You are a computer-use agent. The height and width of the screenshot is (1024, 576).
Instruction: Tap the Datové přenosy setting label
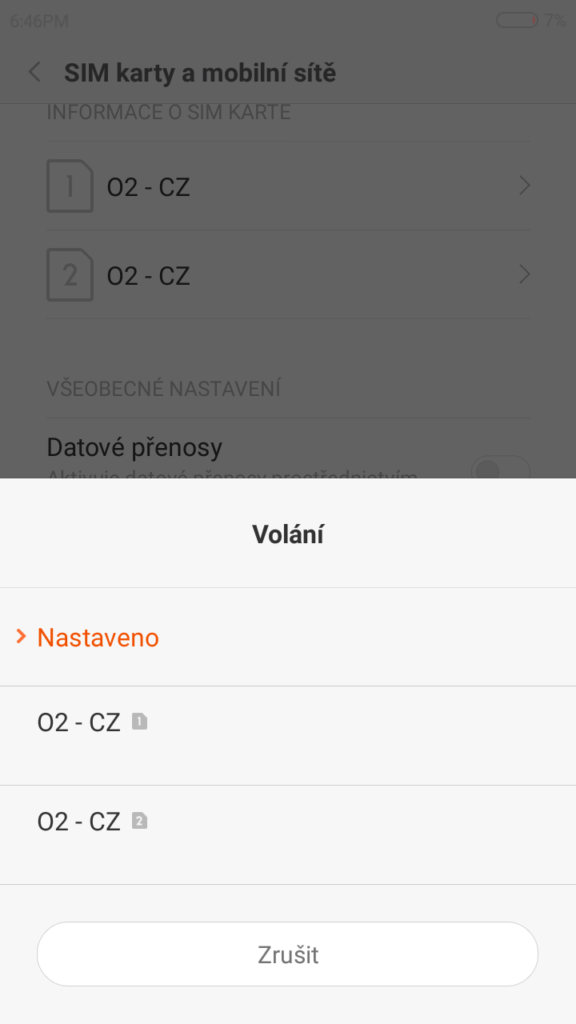click(135, 447)
